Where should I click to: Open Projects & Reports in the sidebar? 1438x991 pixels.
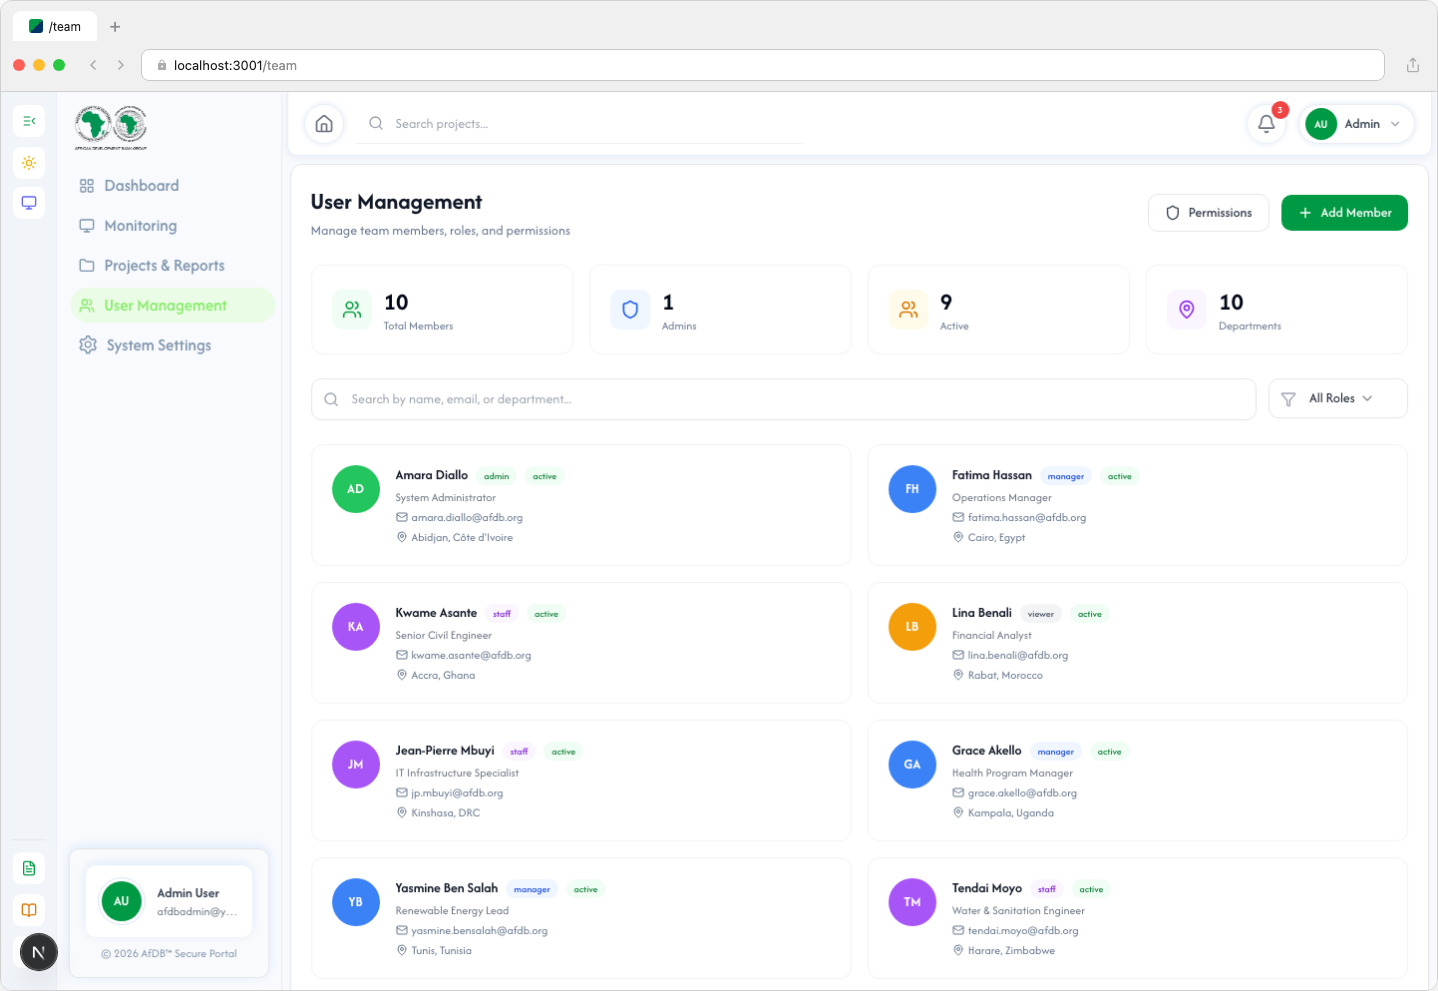[173, 266]
